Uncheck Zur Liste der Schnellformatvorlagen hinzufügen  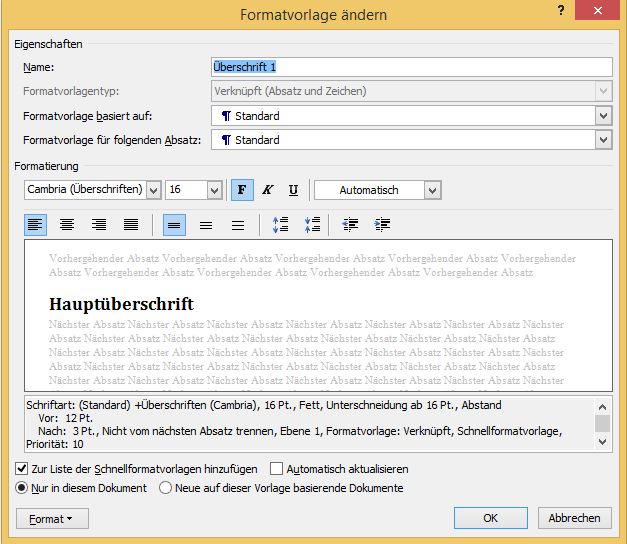pyautogui.click(x=22, y=468)
